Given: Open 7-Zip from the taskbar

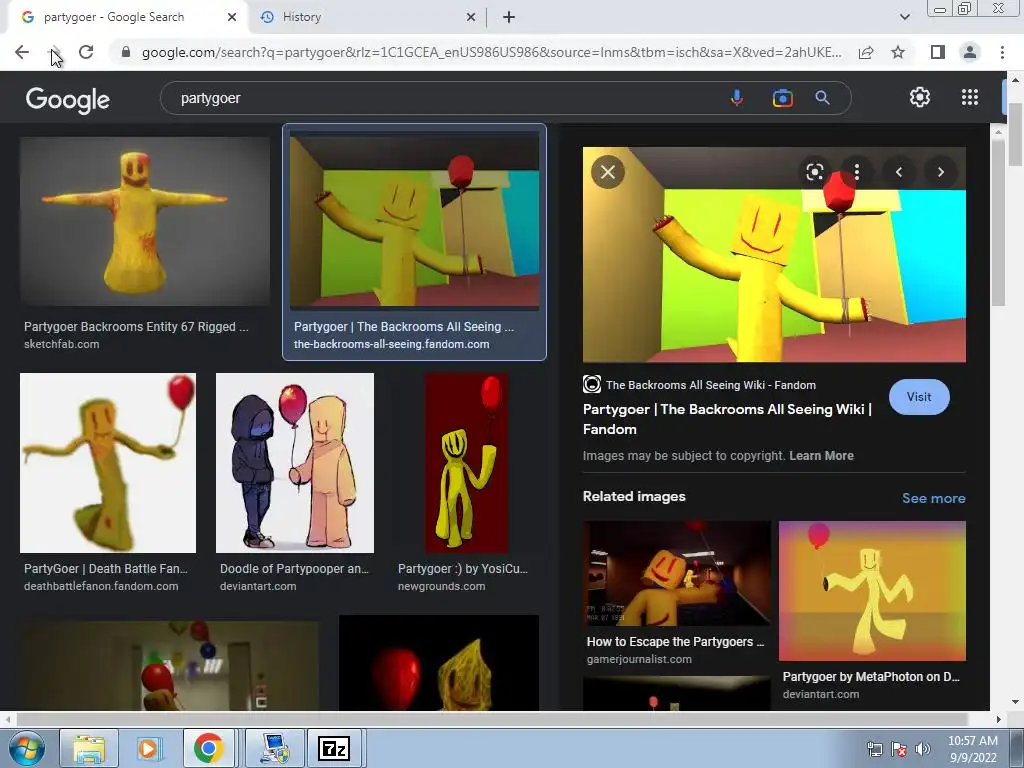Looking at the screenshot, I should click(334, 748).
